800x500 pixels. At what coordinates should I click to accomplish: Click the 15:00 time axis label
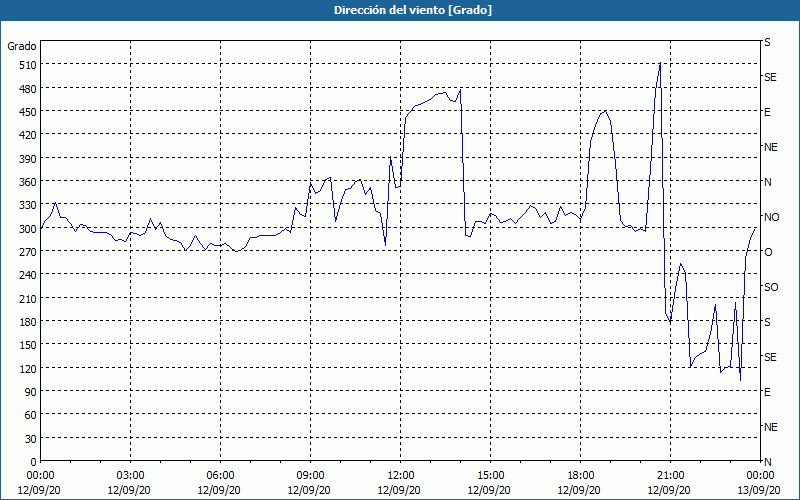click(490, 476)
